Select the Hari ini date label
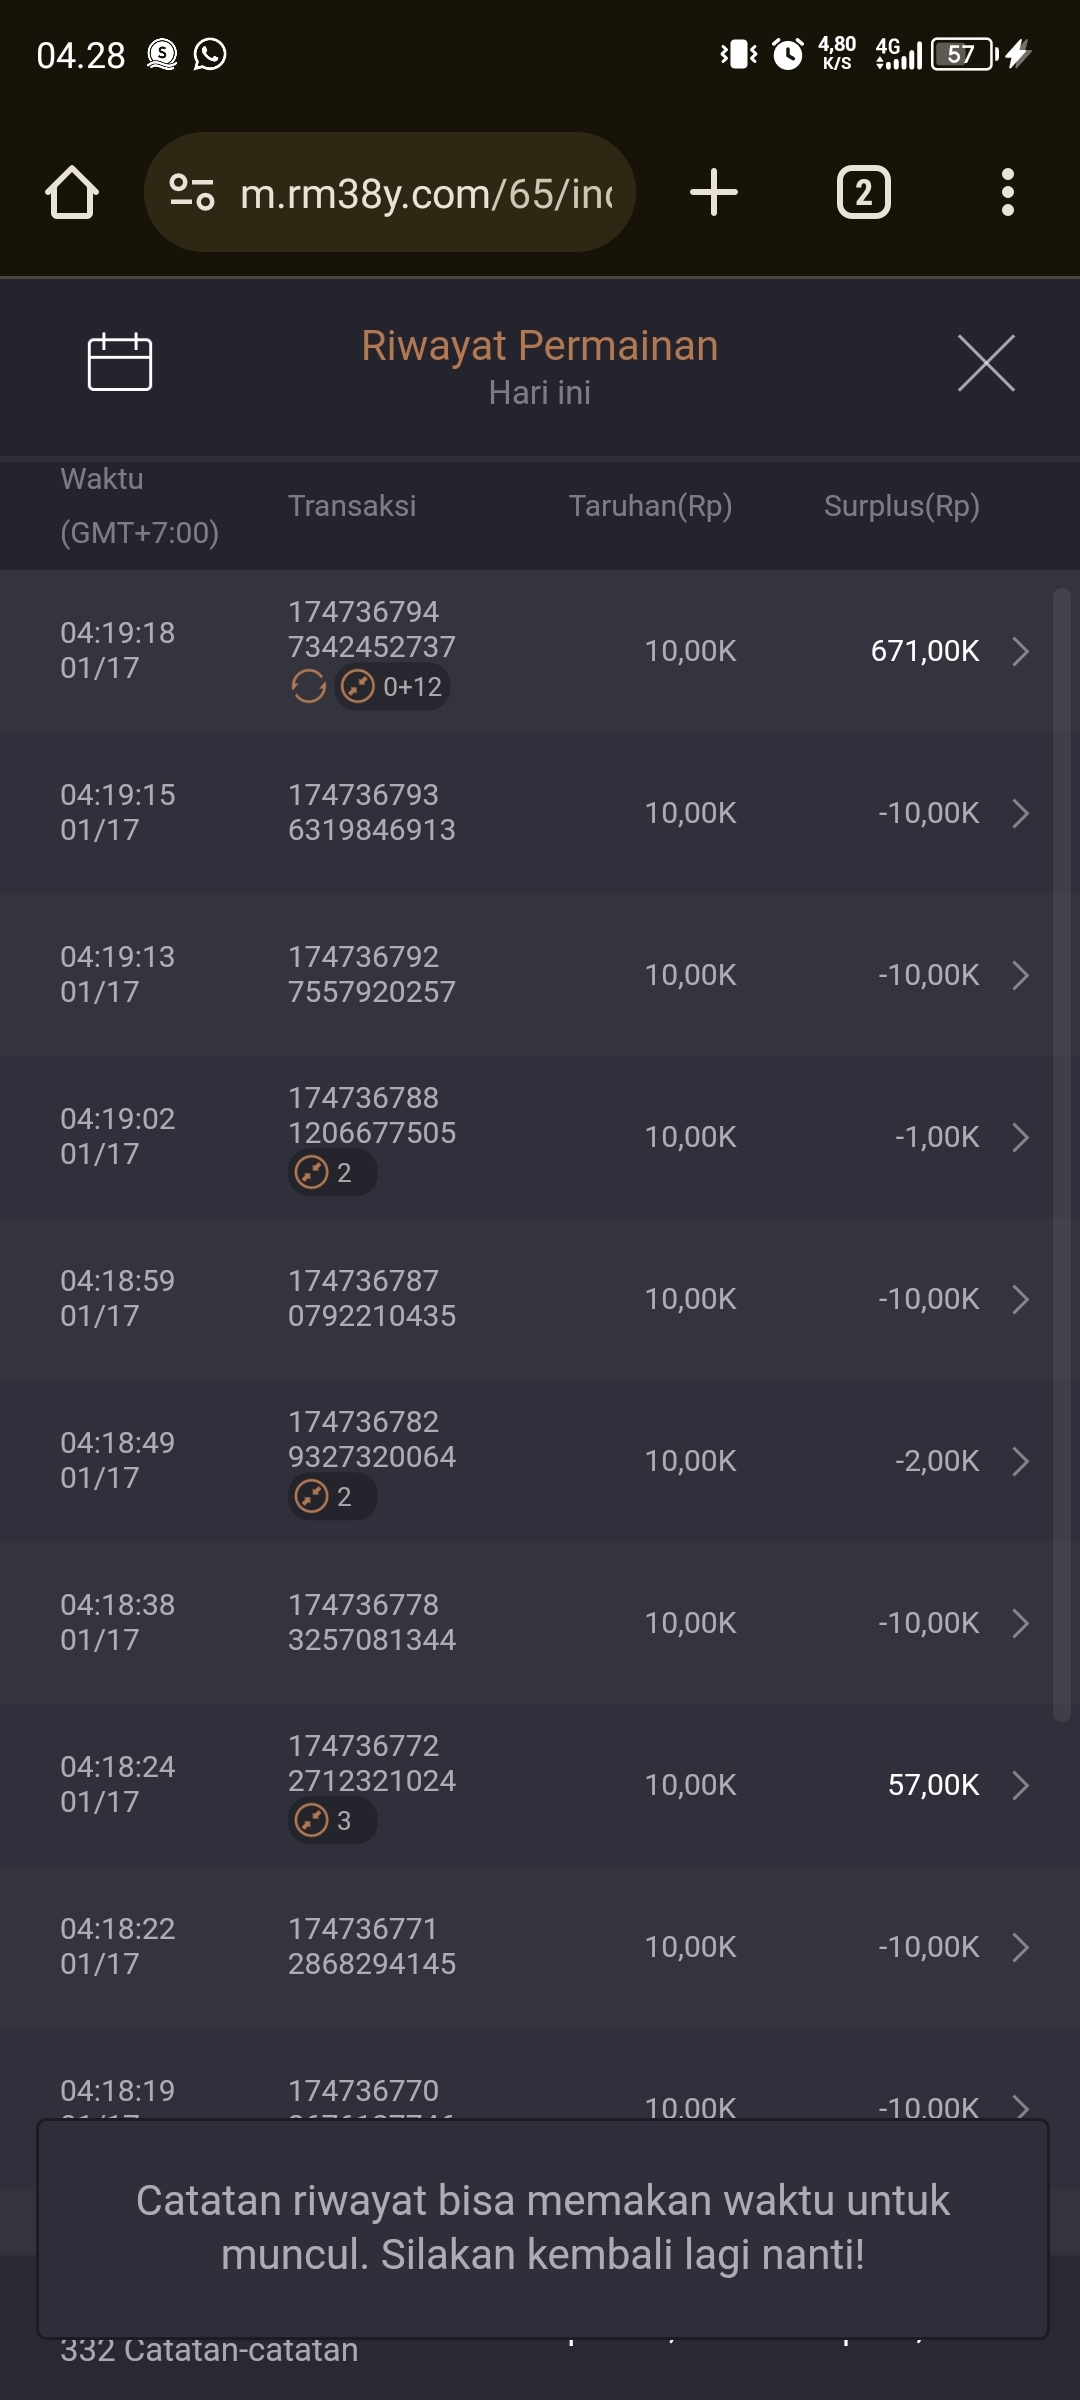This screenshot has height=2400, width=1080. point(539,393)
